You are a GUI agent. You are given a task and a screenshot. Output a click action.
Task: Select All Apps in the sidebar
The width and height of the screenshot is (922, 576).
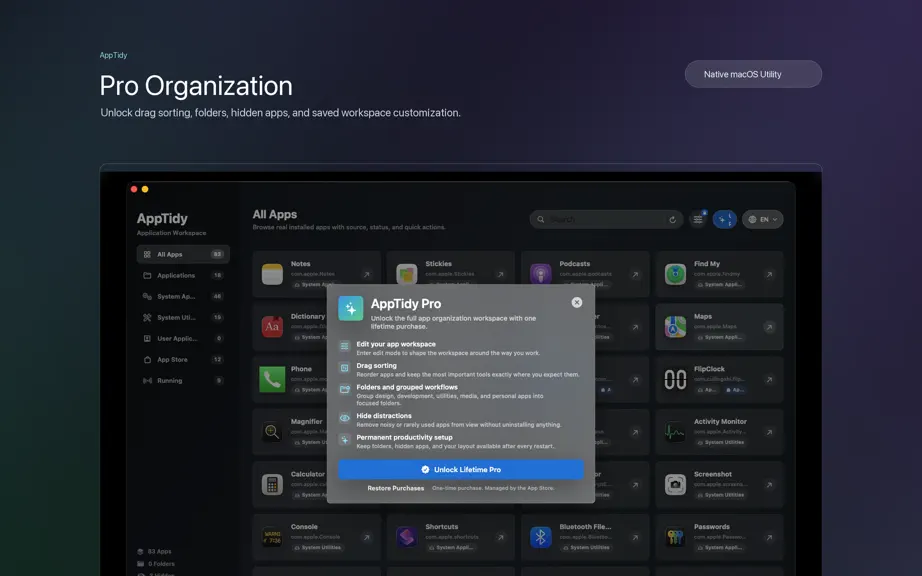183,254
